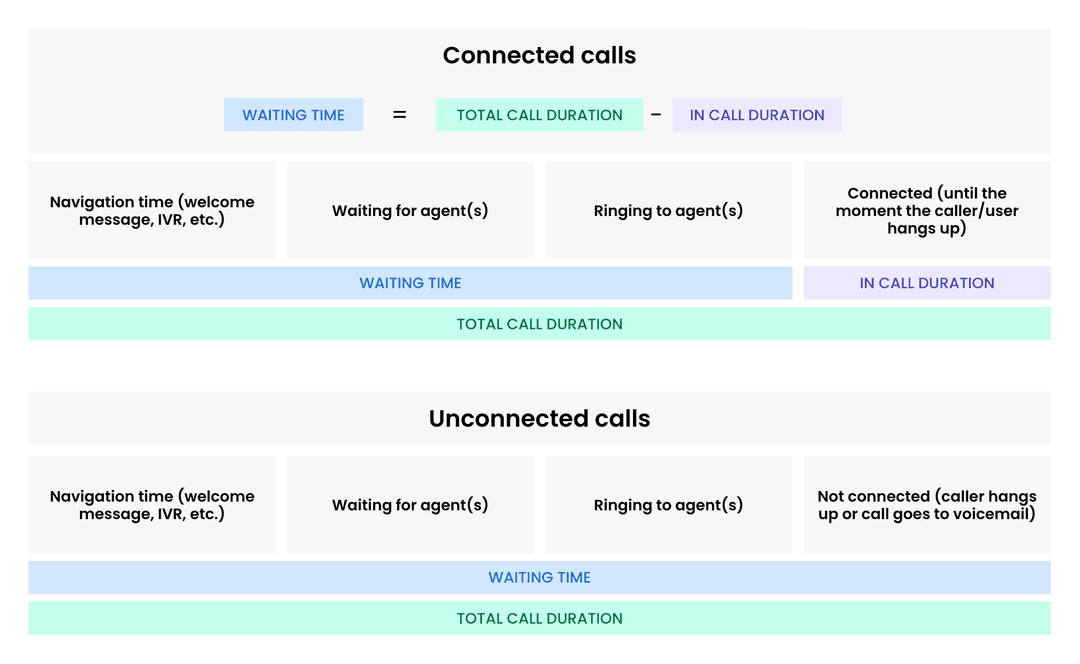Click the equals sign in the formula

point(399,115)
